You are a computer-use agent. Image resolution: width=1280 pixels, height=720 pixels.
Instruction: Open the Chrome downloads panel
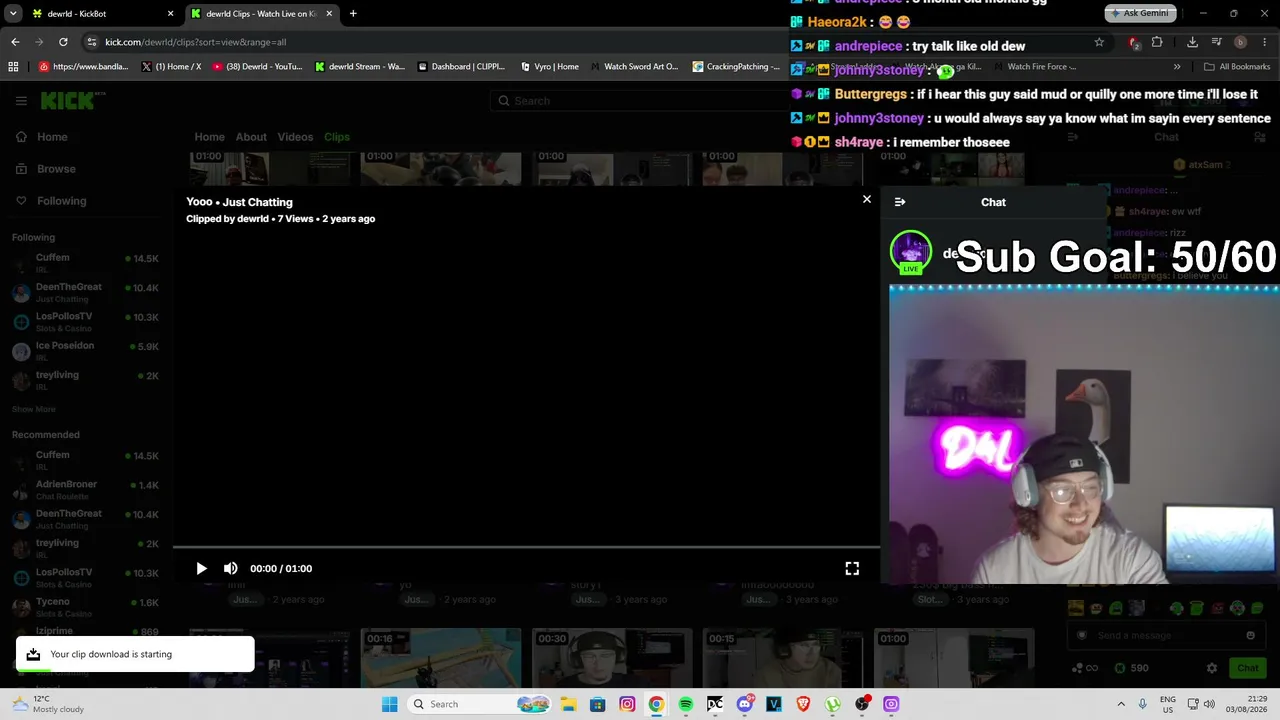(x=1192, y=42)
